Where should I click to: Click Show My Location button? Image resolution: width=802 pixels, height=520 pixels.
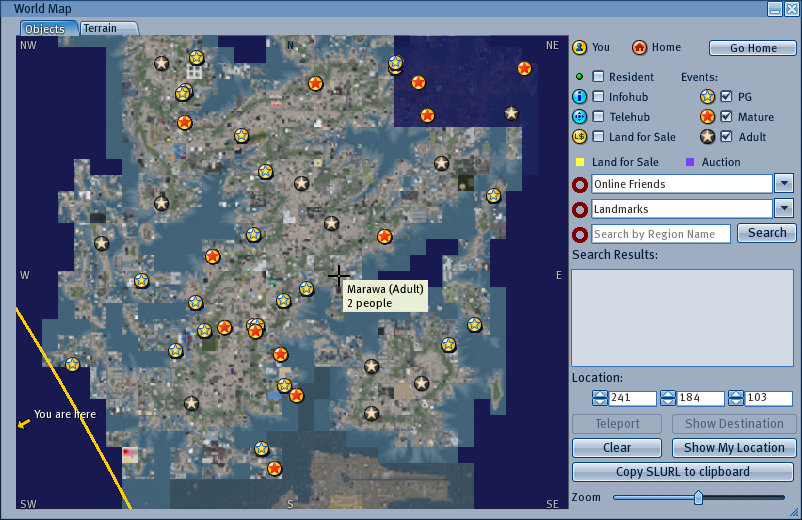pyautogui.click(x=734, y=448)
